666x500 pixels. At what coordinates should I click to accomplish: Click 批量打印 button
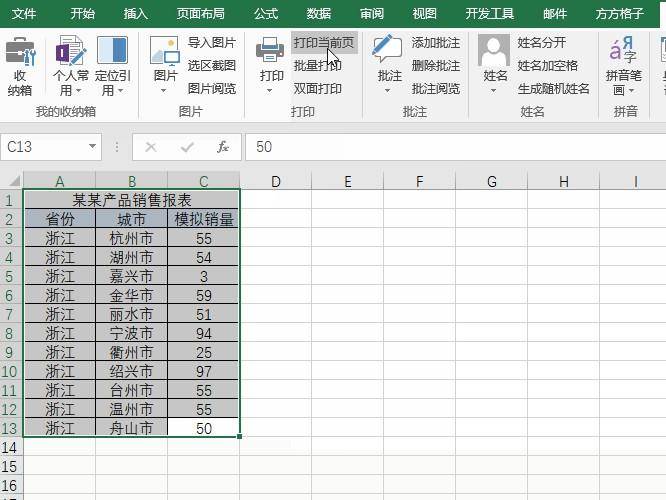pyautogui.click(x=318, y=65)
